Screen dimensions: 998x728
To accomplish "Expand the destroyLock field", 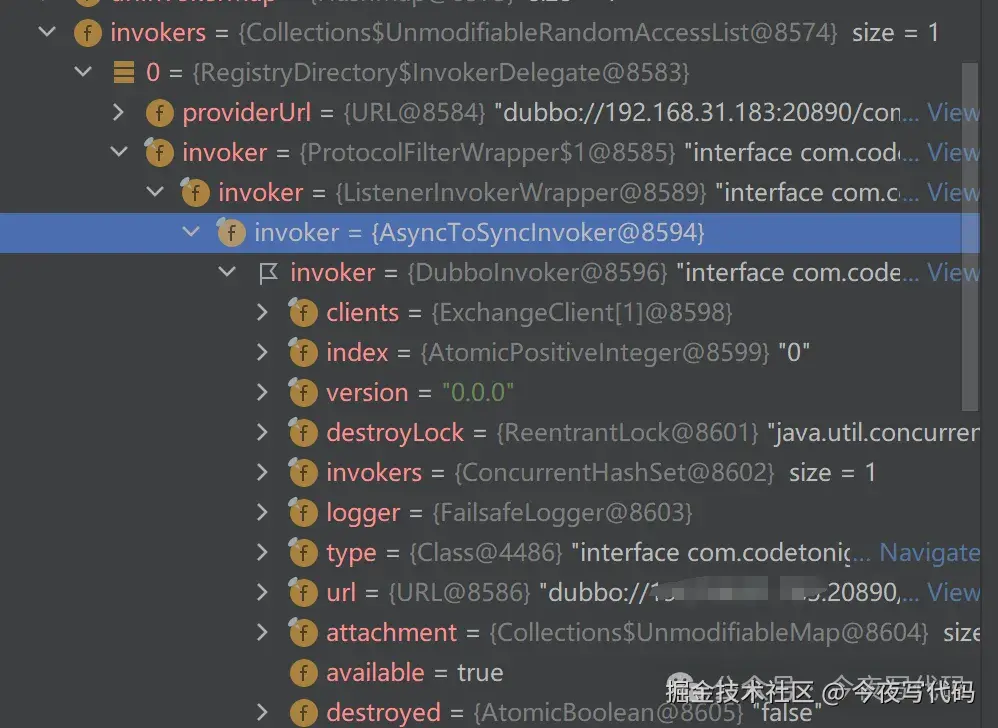I will 262,432.
